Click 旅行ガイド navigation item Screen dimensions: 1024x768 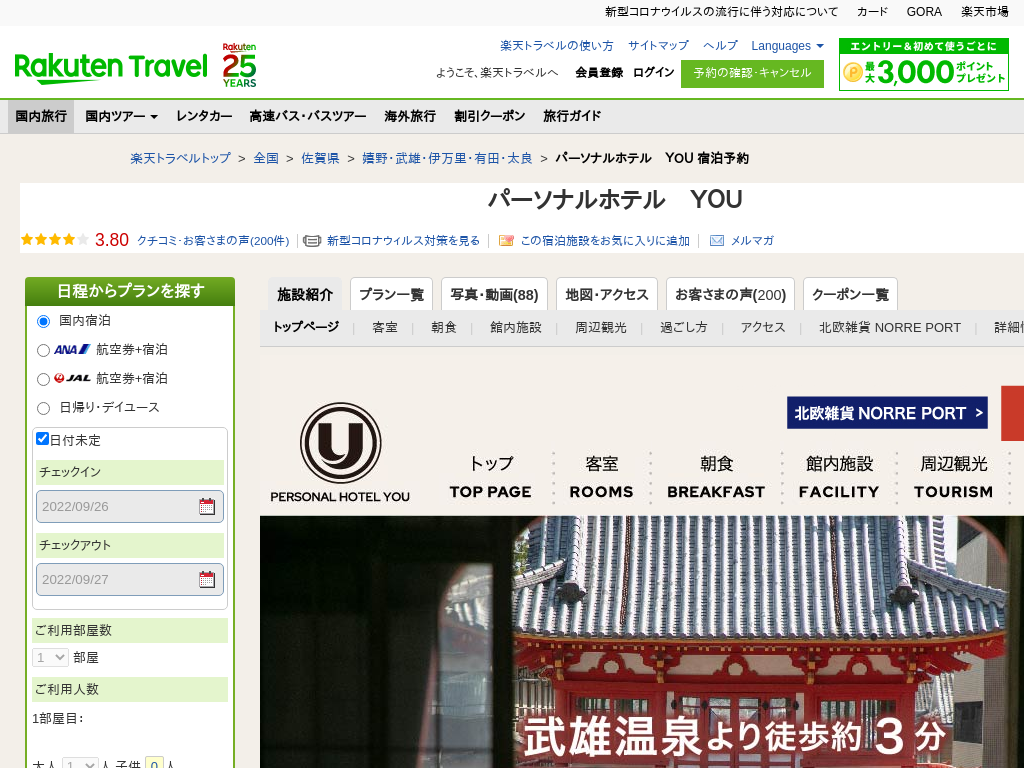(x=572, y=116)
